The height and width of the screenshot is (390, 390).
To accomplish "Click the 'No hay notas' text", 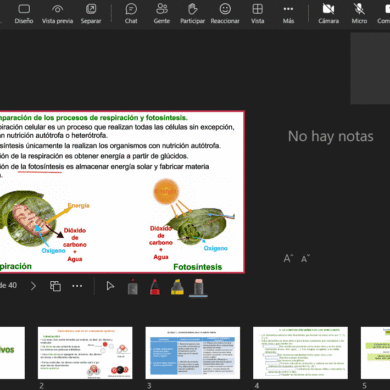I will tap(331, 136).
